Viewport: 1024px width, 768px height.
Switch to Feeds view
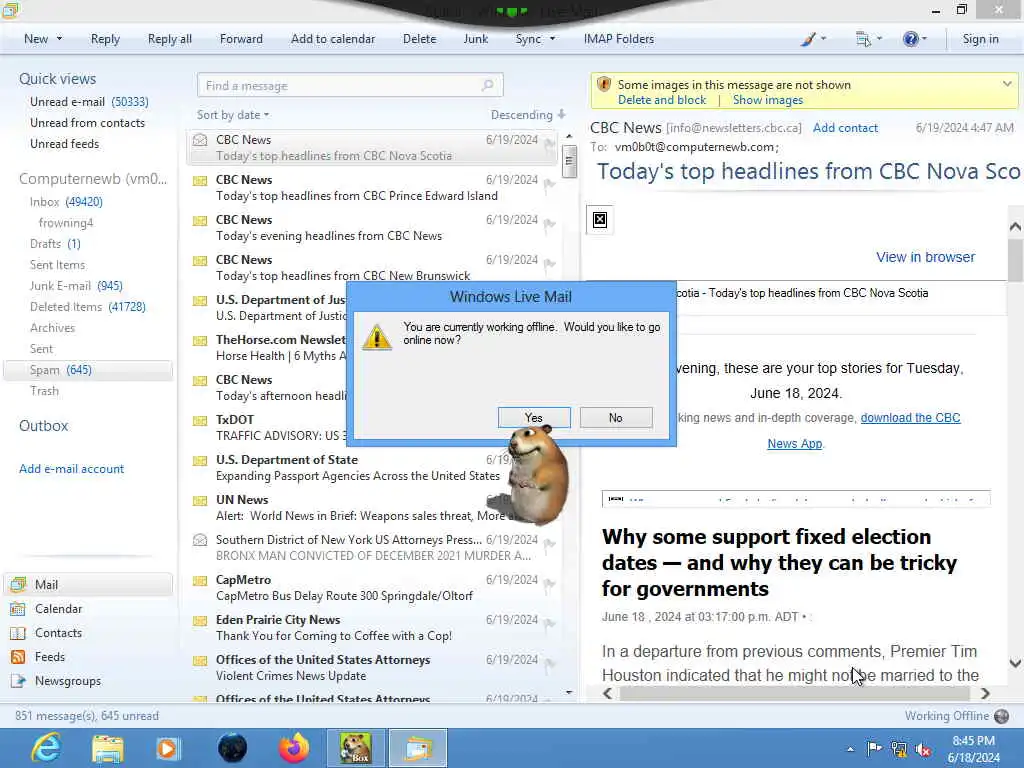click(x=50, y=657)
